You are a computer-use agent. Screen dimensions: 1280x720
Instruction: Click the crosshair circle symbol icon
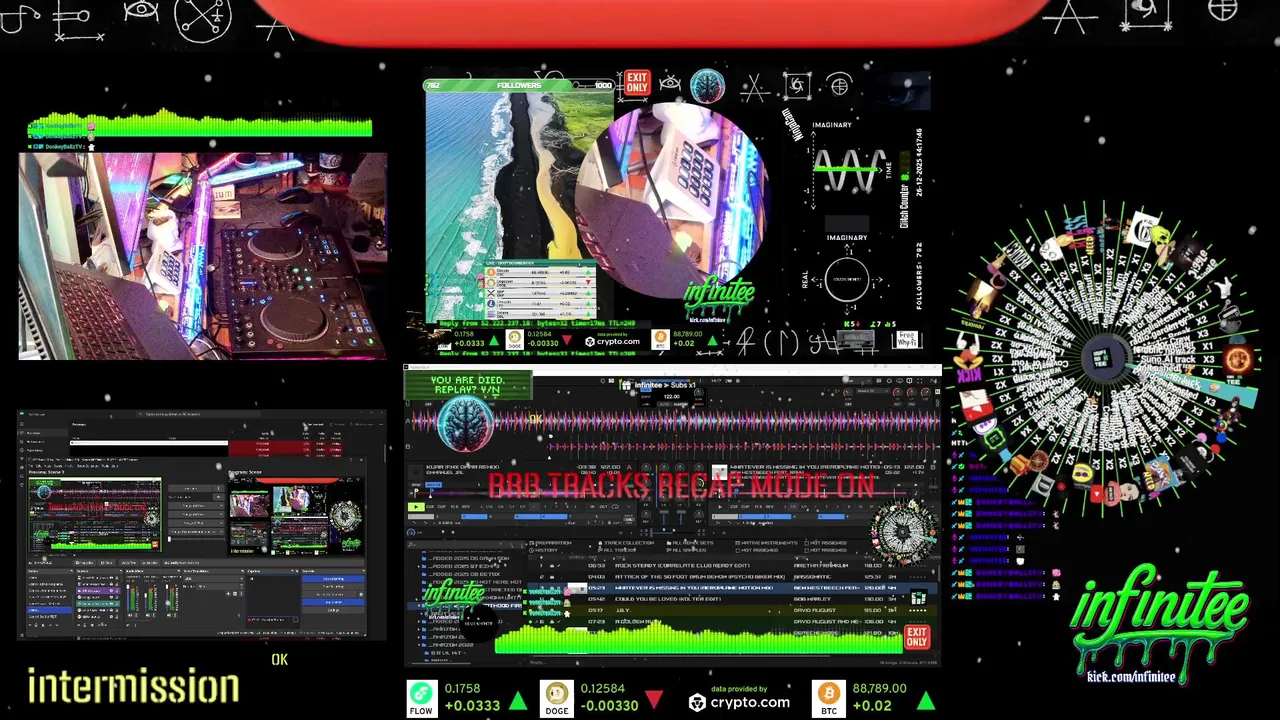pyautogui.click(x=839, y=86)
